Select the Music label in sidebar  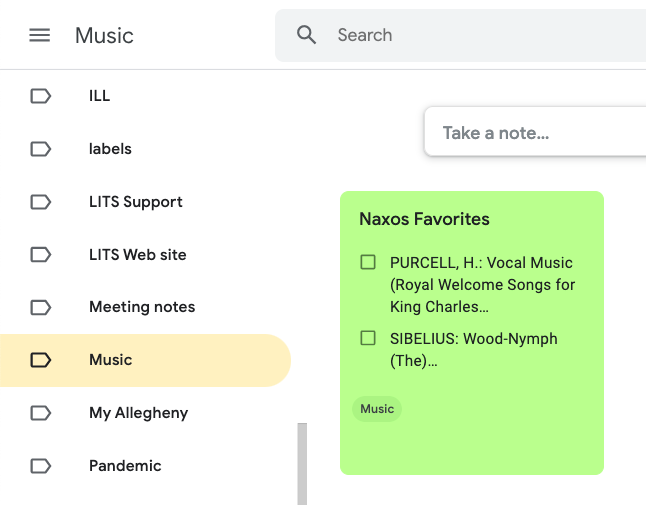pos(110,360)
